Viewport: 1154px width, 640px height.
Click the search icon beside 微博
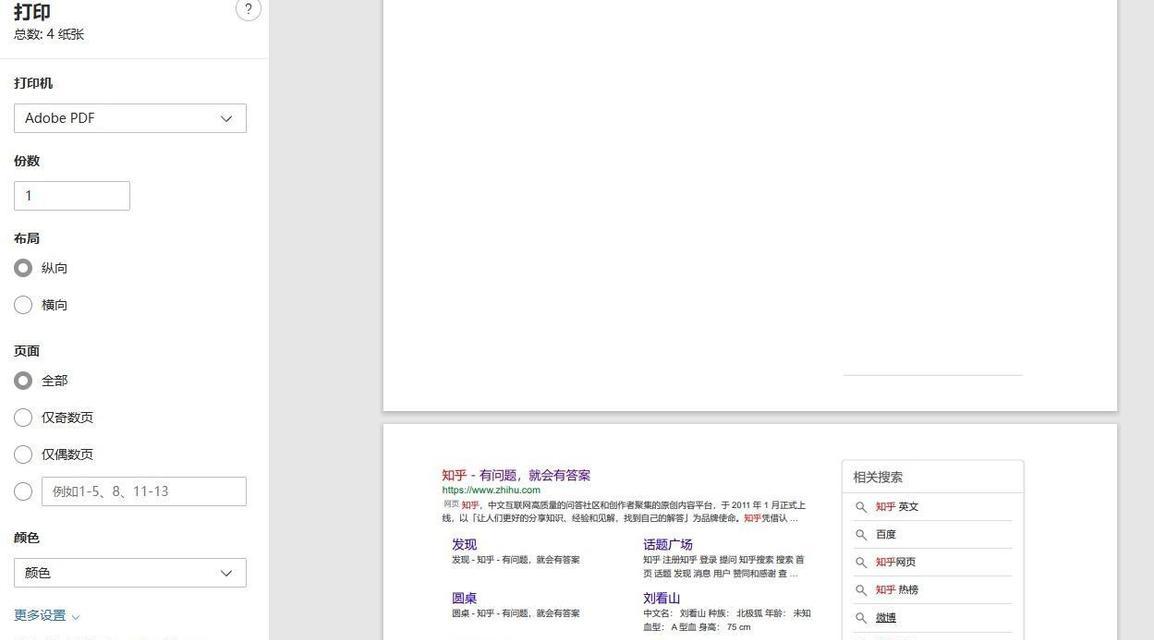861,618
